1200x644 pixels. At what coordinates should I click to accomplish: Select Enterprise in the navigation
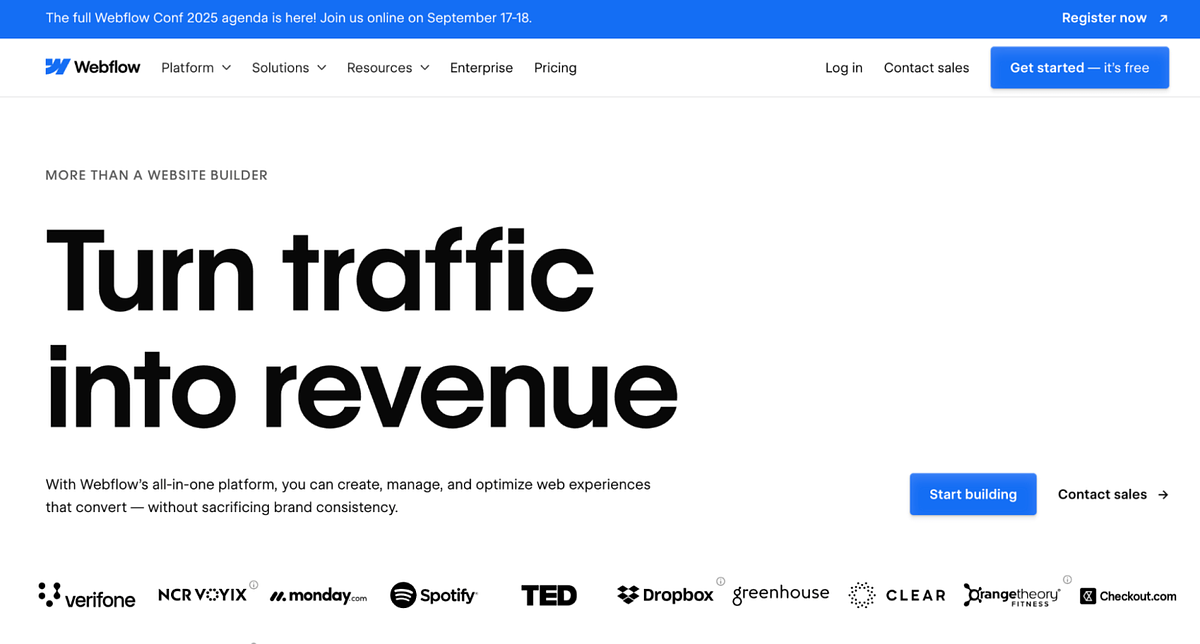tap(481, 67)
